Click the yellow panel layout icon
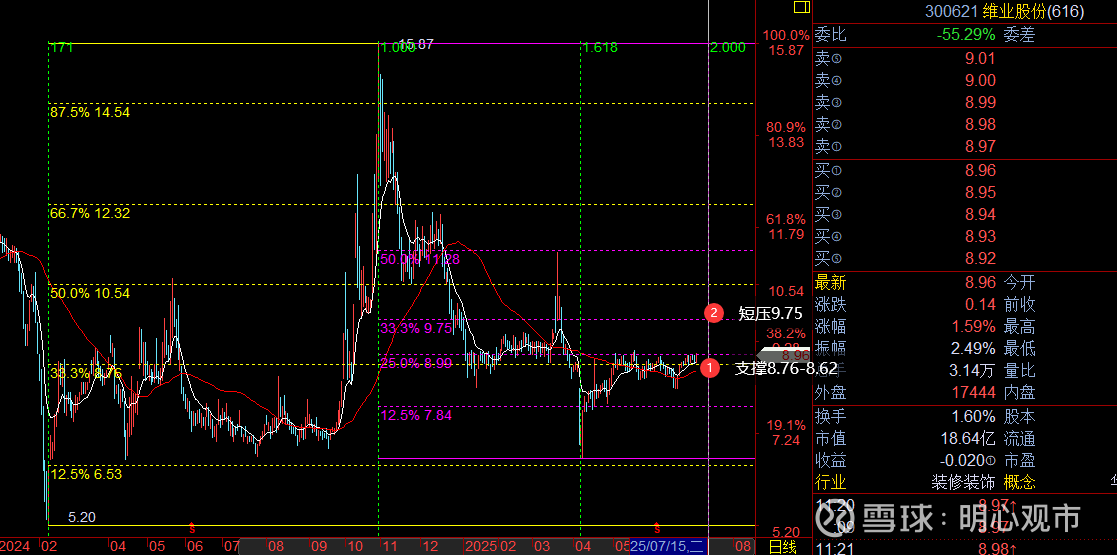 (x=801, y=7)
